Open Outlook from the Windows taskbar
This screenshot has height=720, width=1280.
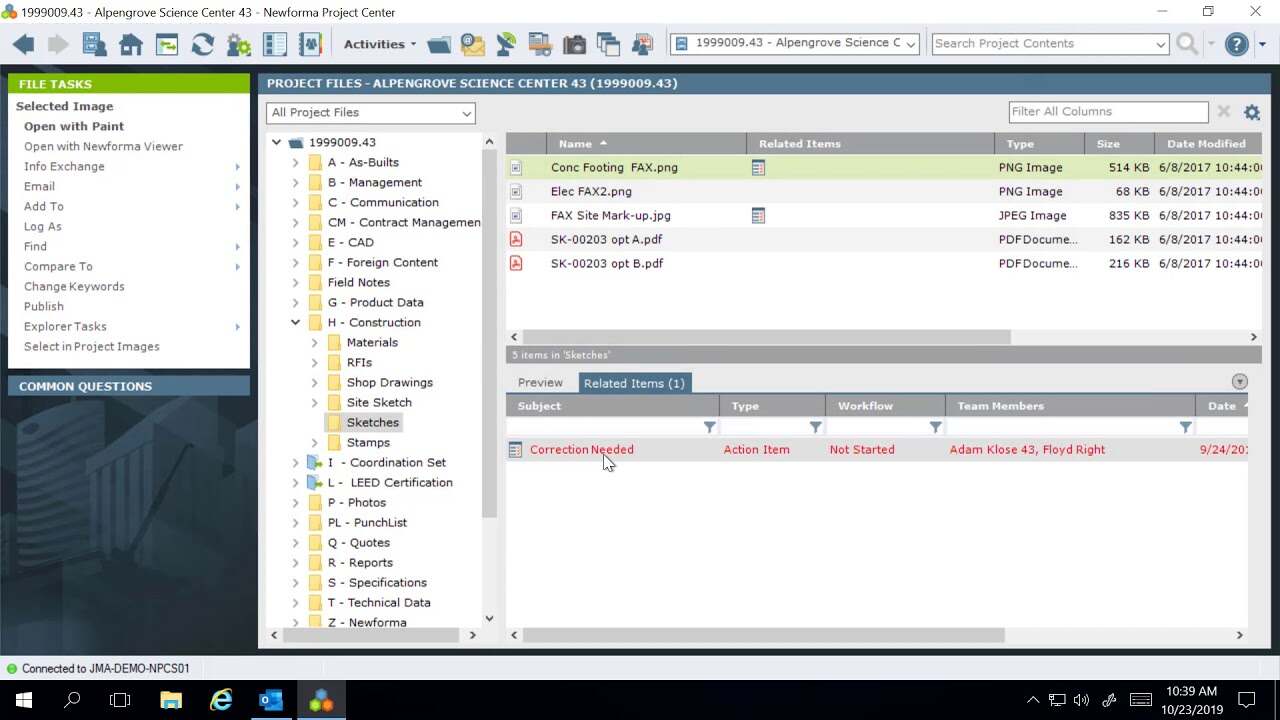pyautogui.click(x=271, y=700)
